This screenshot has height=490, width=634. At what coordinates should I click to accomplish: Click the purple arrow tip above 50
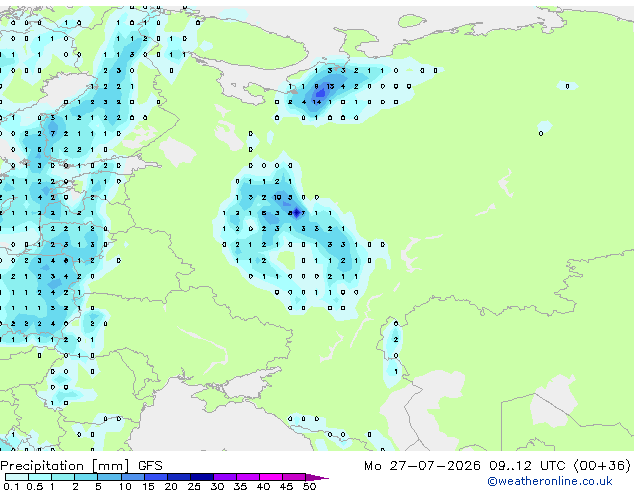click(x=317, y=477)
